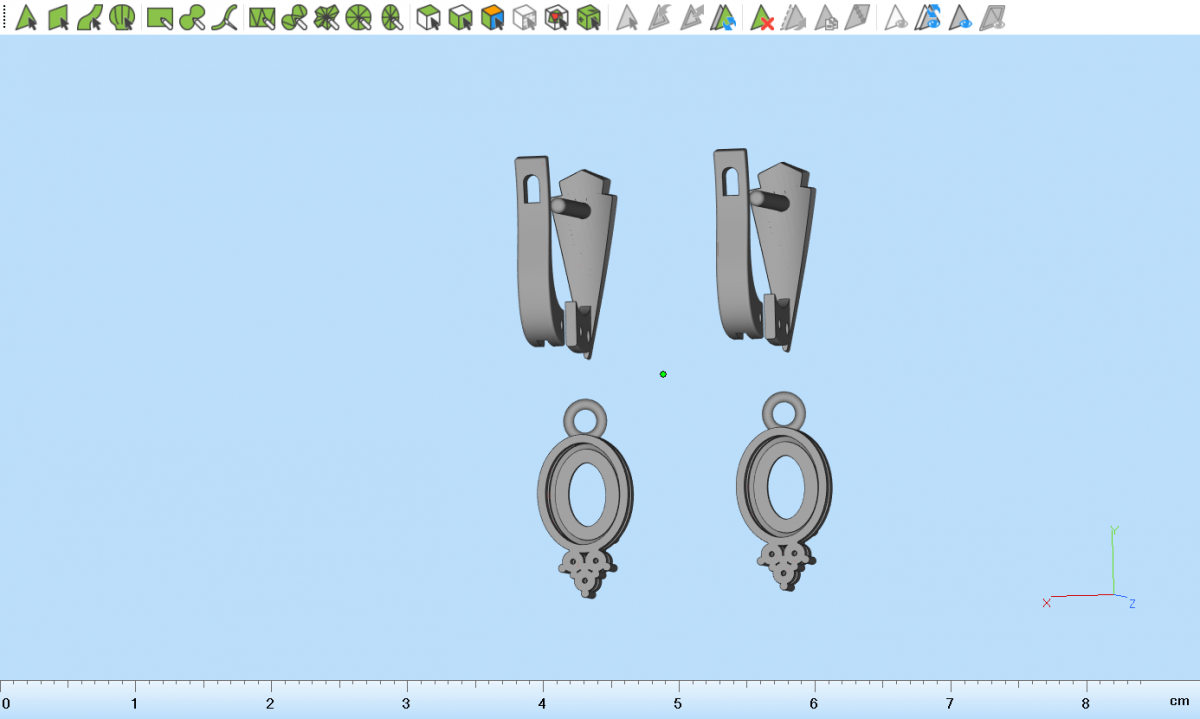Click the green origin point in viewport
The width and height of the screenshot is (1200, 719).
pos(663,374)
